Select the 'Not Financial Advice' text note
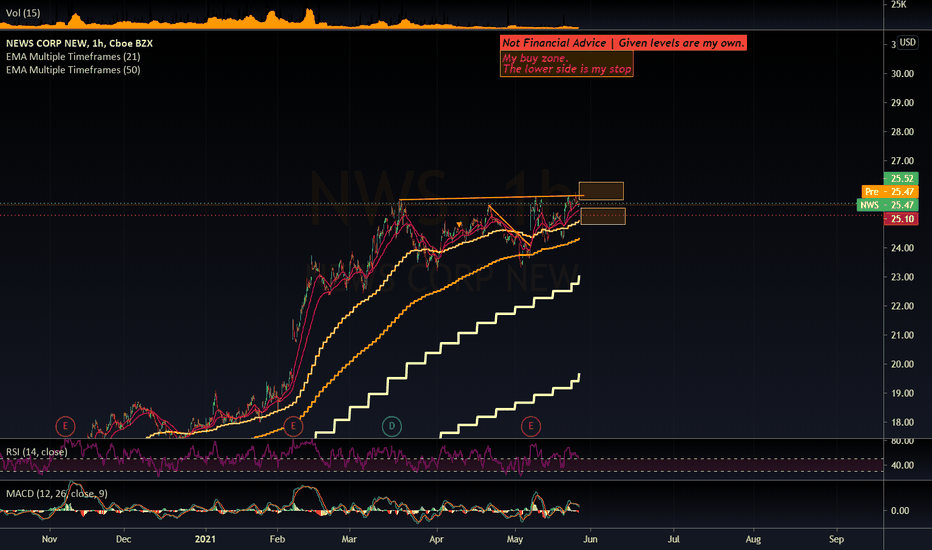 point(623,43)
